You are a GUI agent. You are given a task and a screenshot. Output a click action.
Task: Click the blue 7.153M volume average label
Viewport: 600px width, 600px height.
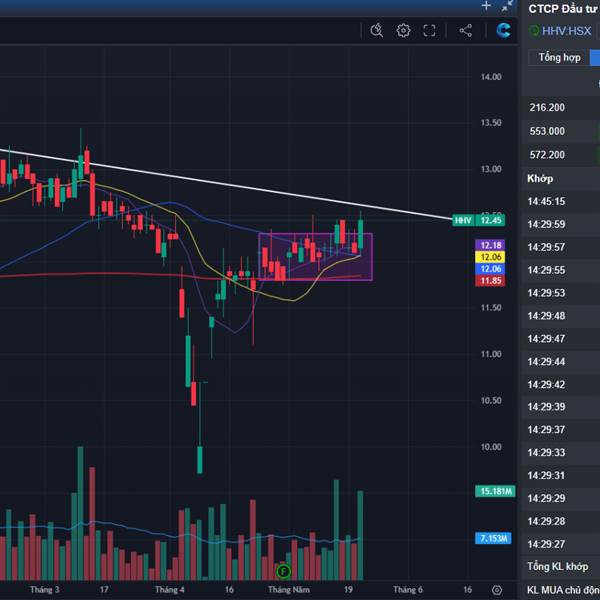click(494, 538)
